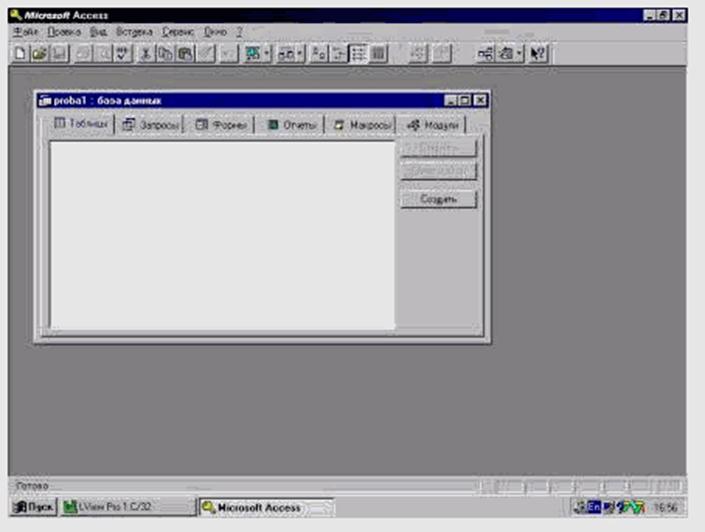This screenshot has width=705, height=532.
Task: Open the Вставка menu
Action: pos(134,32)
